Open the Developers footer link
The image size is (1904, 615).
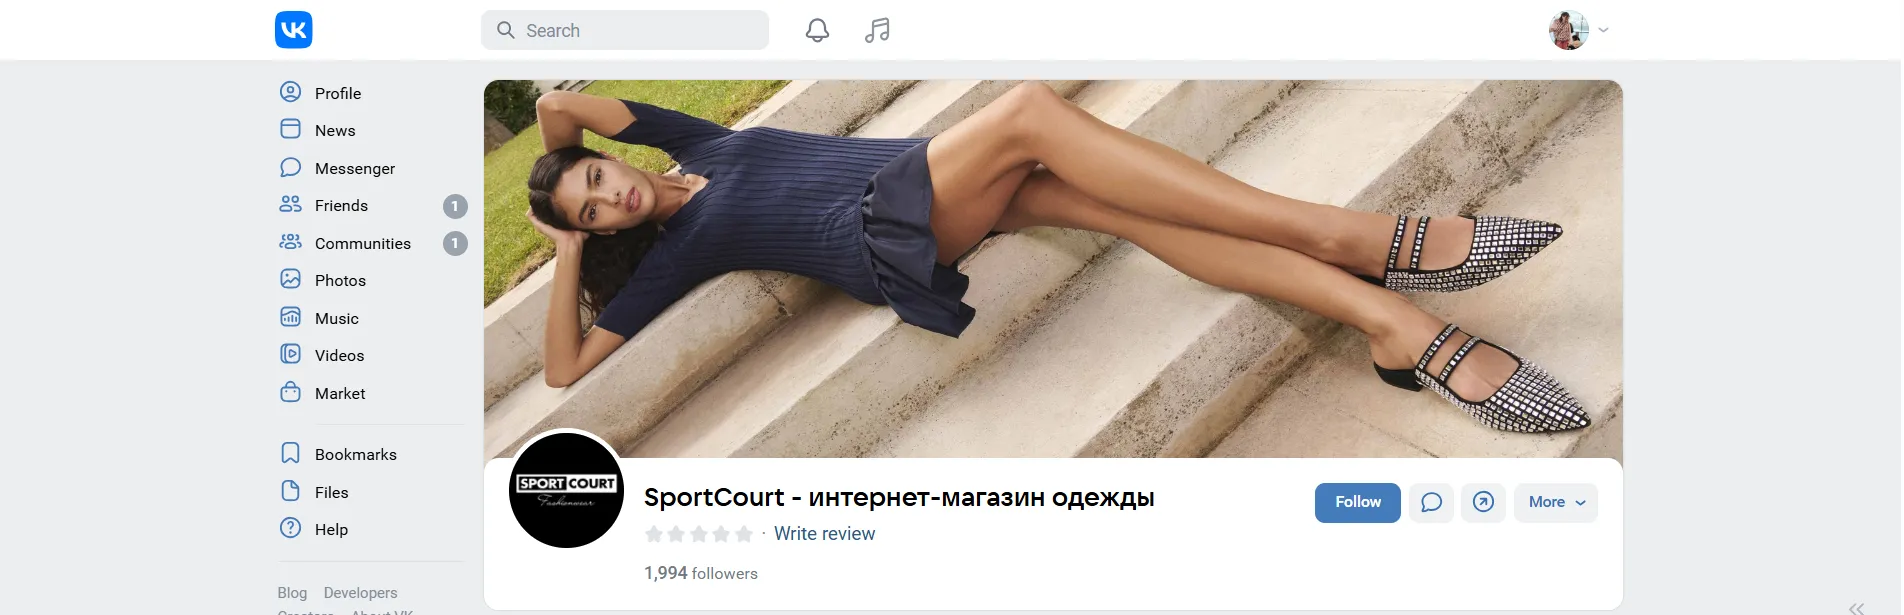point(360,593)
